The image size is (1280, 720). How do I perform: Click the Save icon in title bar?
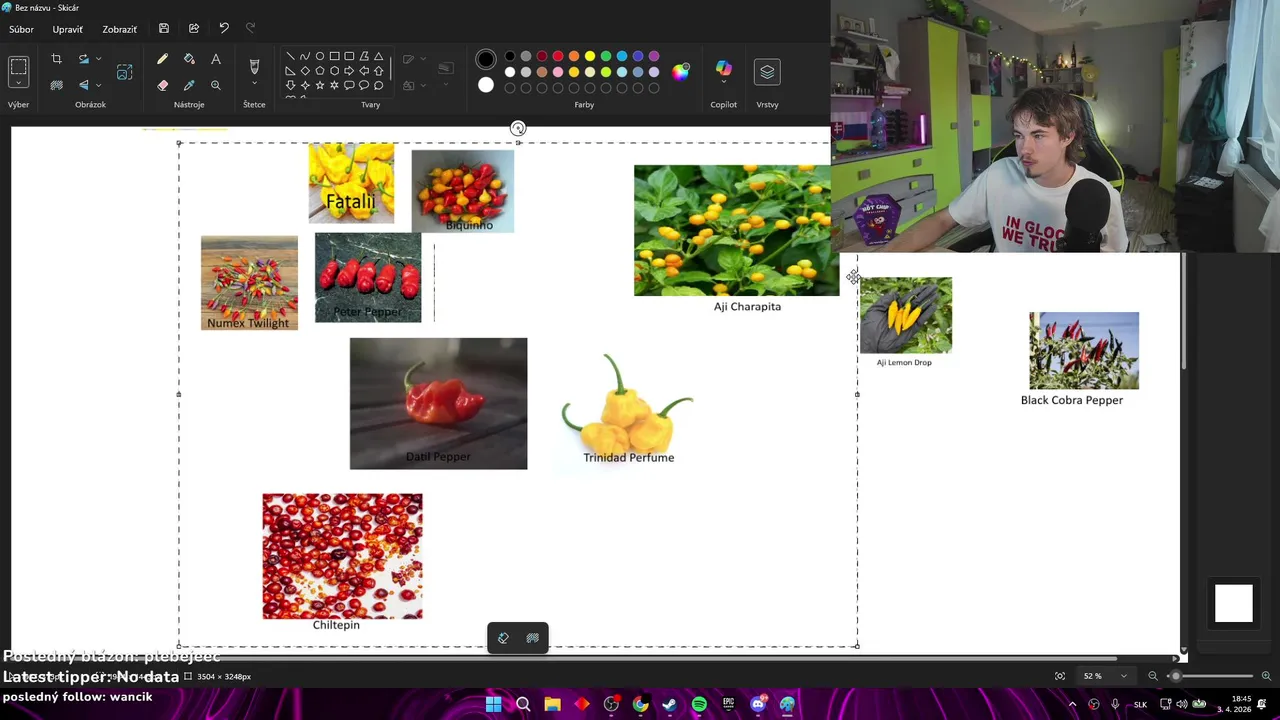164,29
